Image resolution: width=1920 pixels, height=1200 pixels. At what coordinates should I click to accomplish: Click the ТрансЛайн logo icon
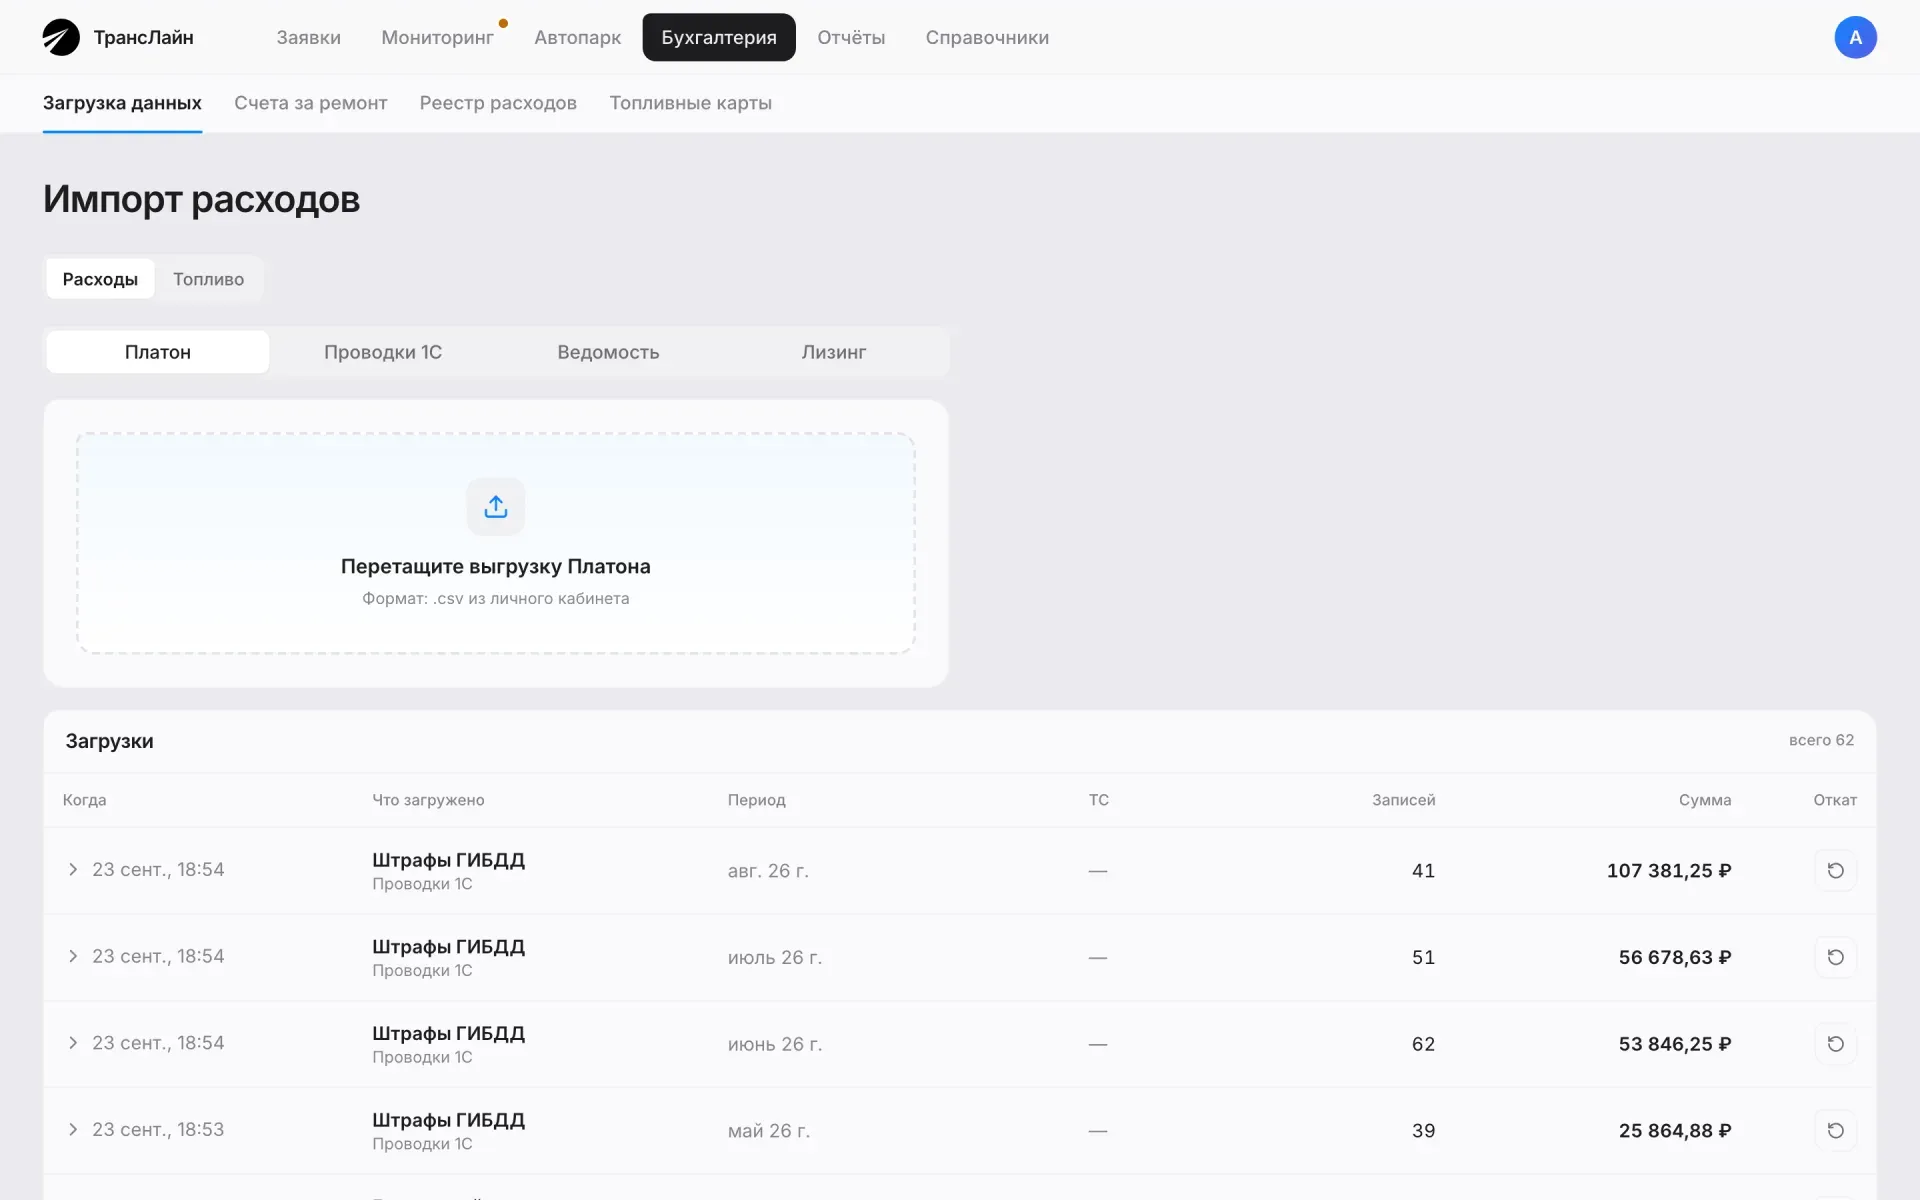coord(61,37)
